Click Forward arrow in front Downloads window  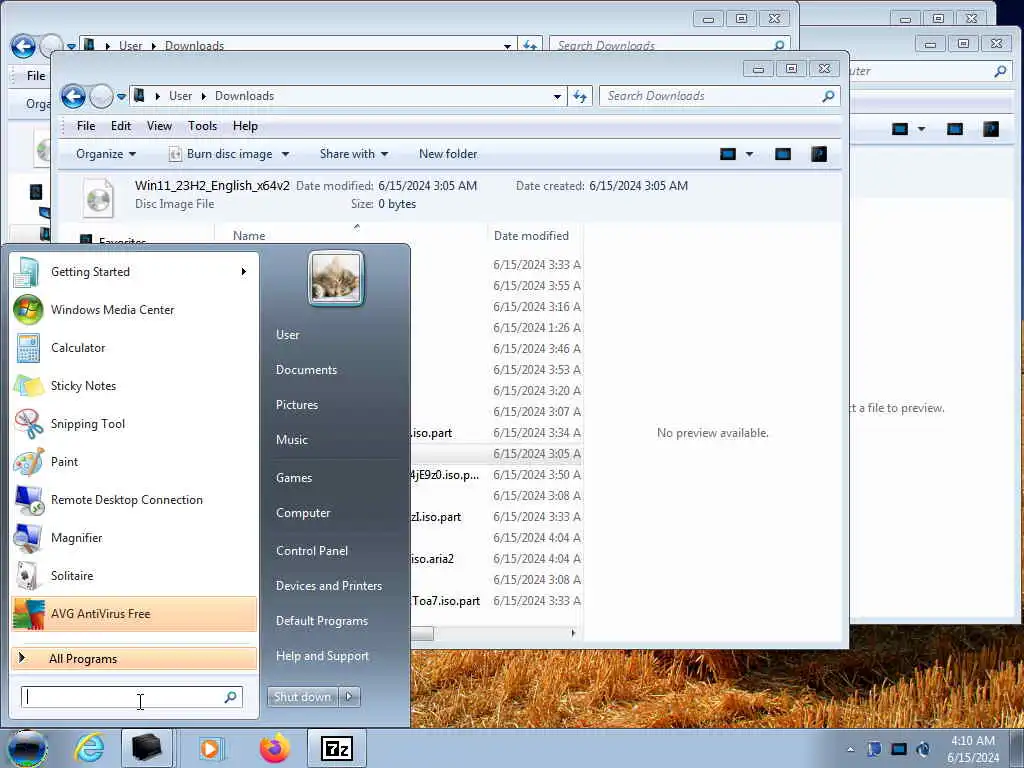pyautogui.click(x=101, y=97)
